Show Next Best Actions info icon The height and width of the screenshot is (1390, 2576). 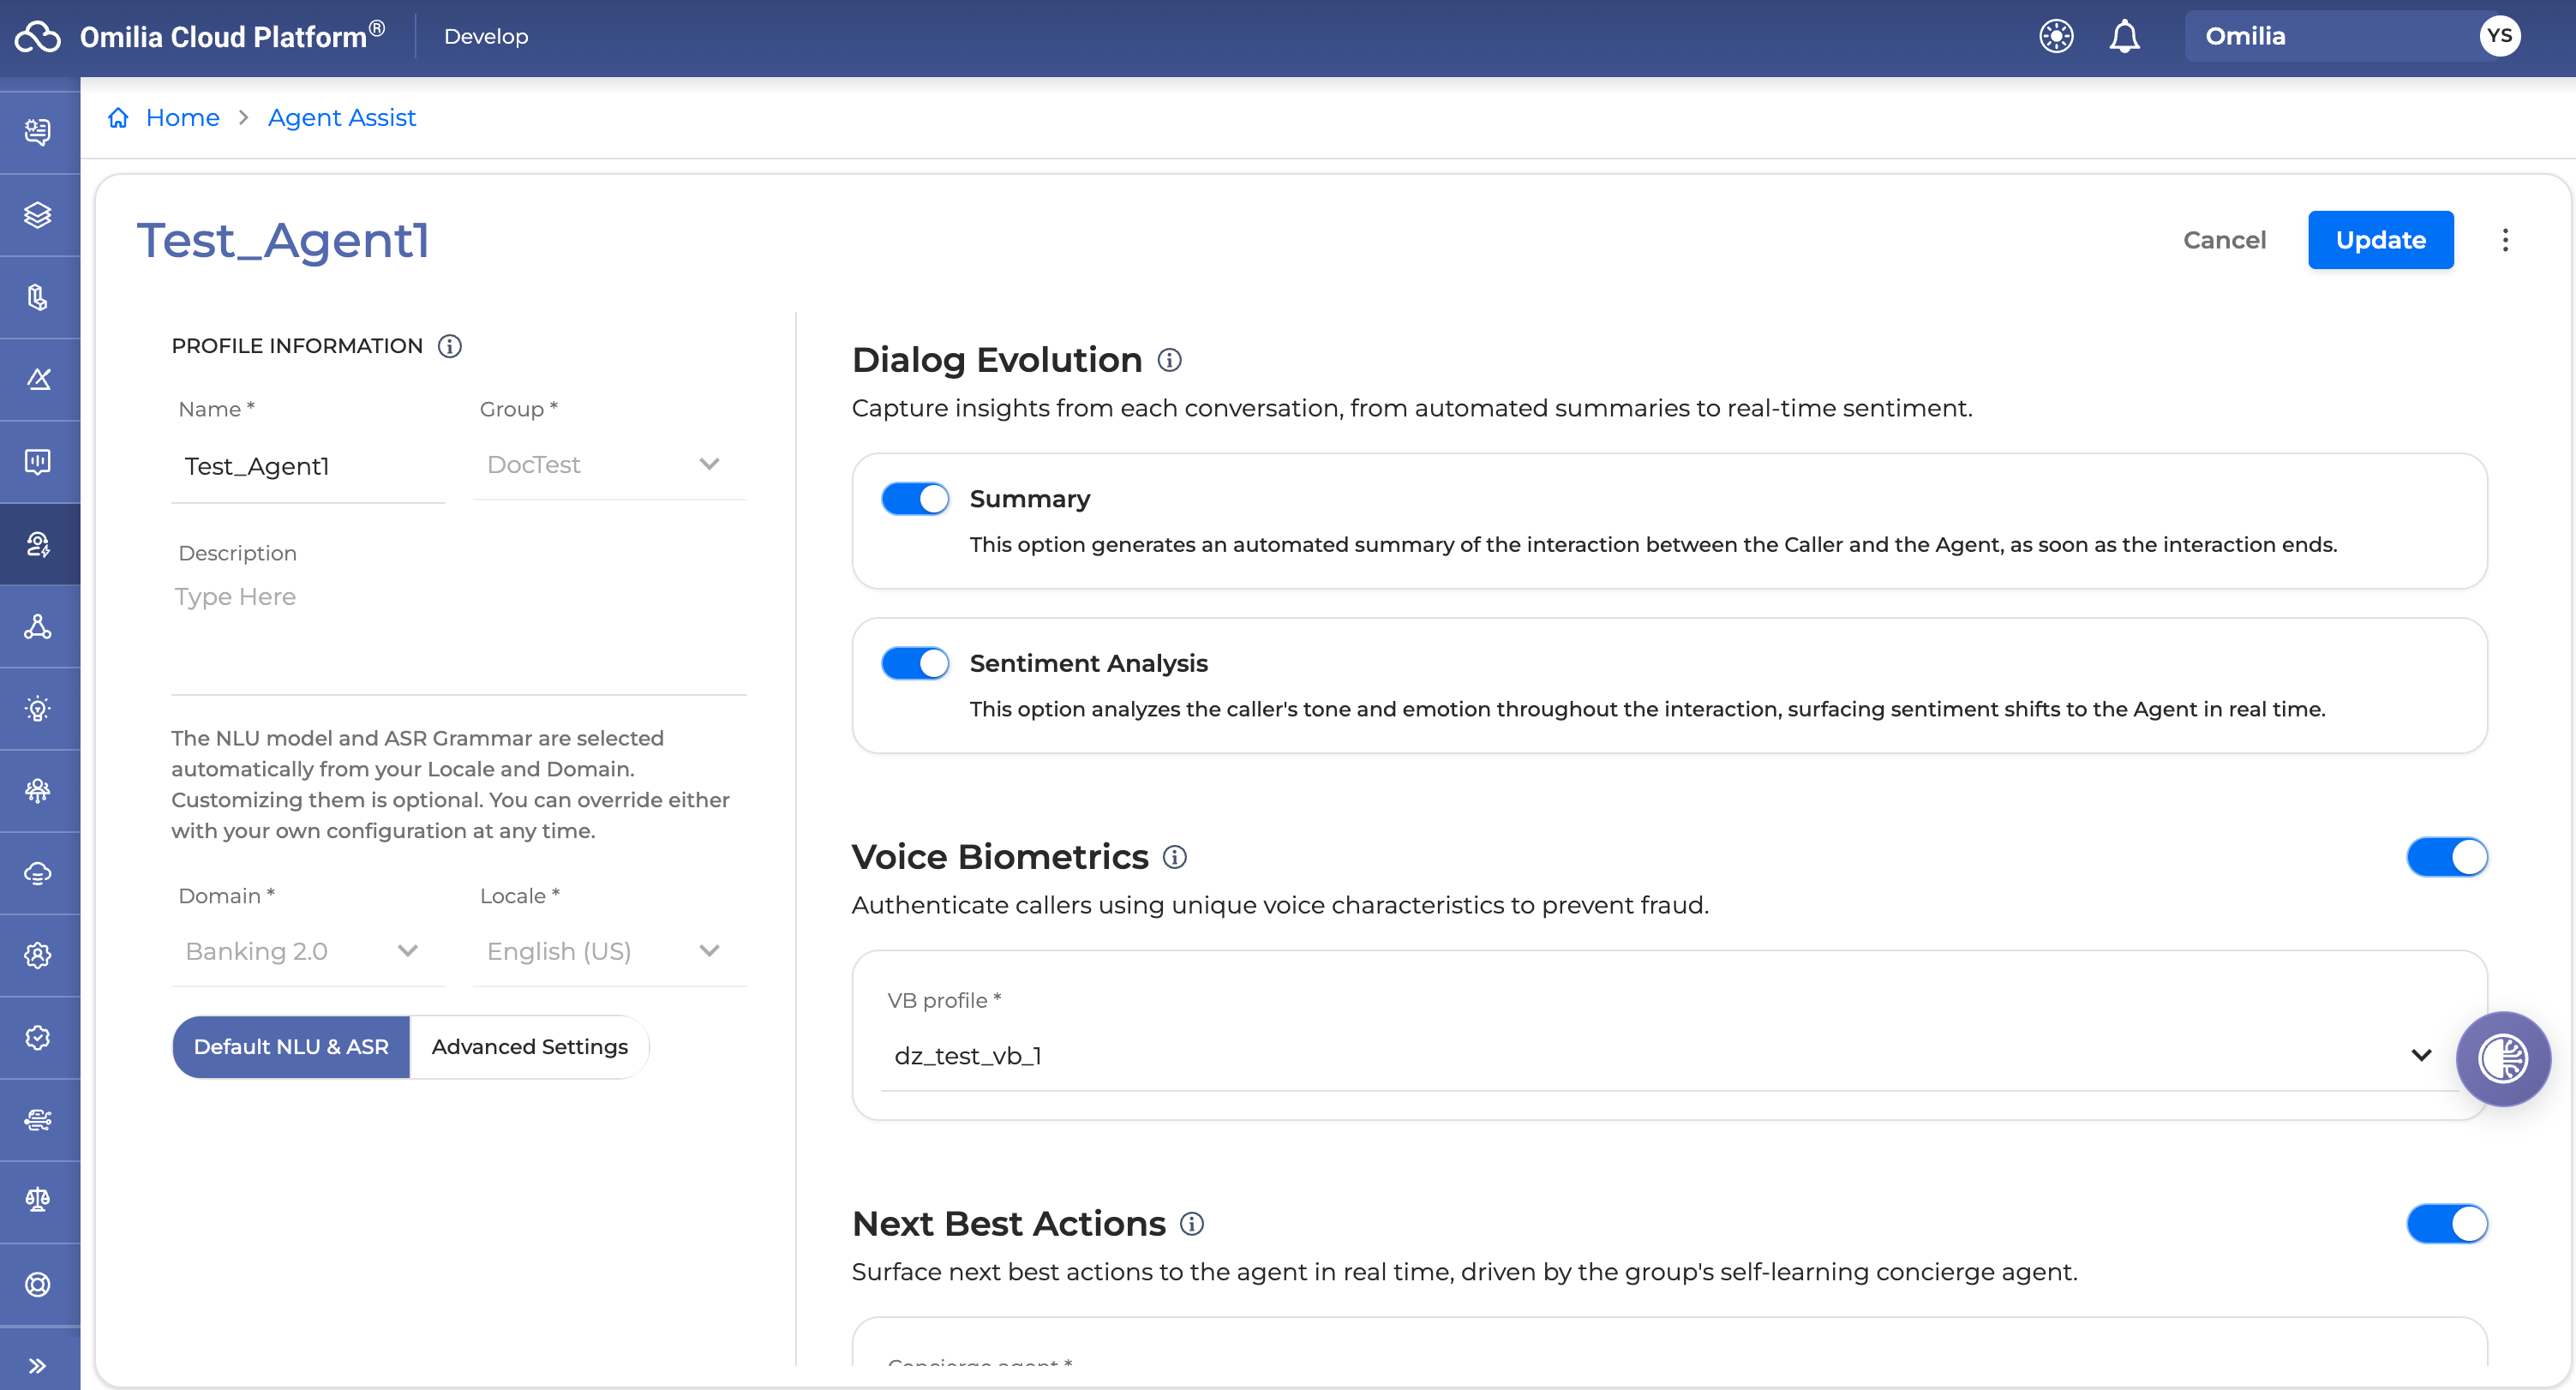click(x=1192, y=1224)
